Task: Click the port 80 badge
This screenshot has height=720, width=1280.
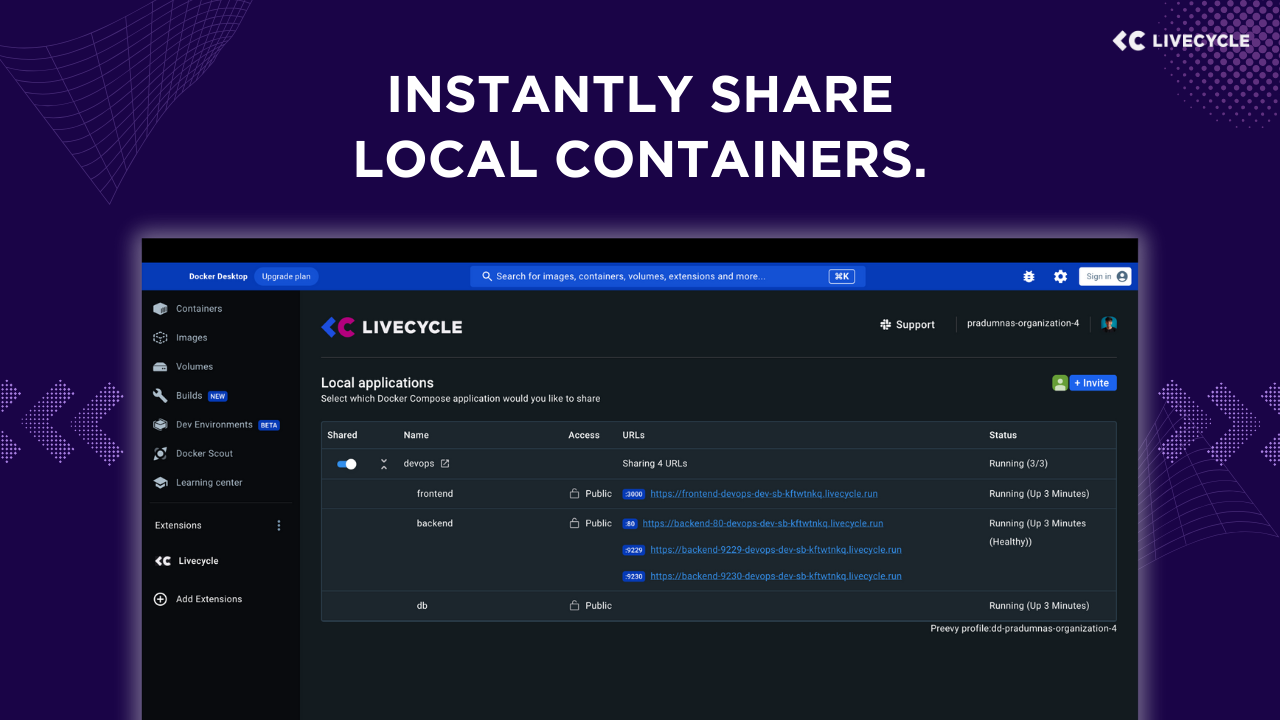Action: [x=630, y=523]
